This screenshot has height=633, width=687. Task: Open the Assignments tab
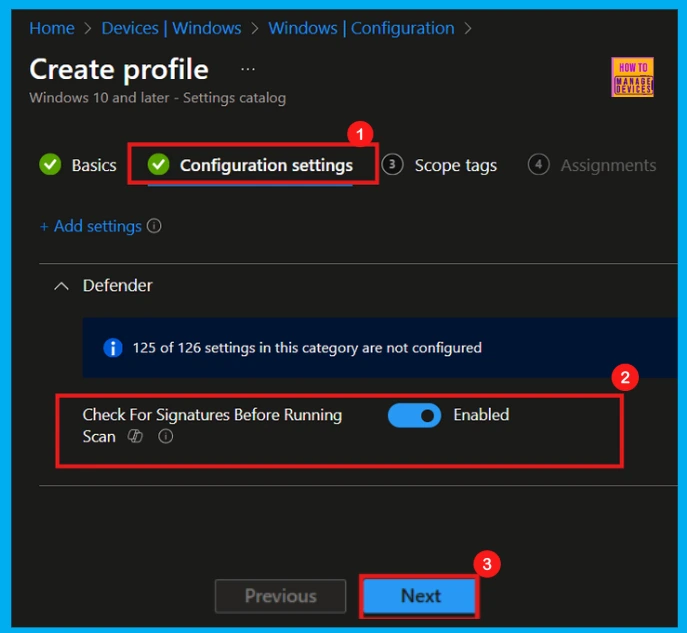coord(592,165)
